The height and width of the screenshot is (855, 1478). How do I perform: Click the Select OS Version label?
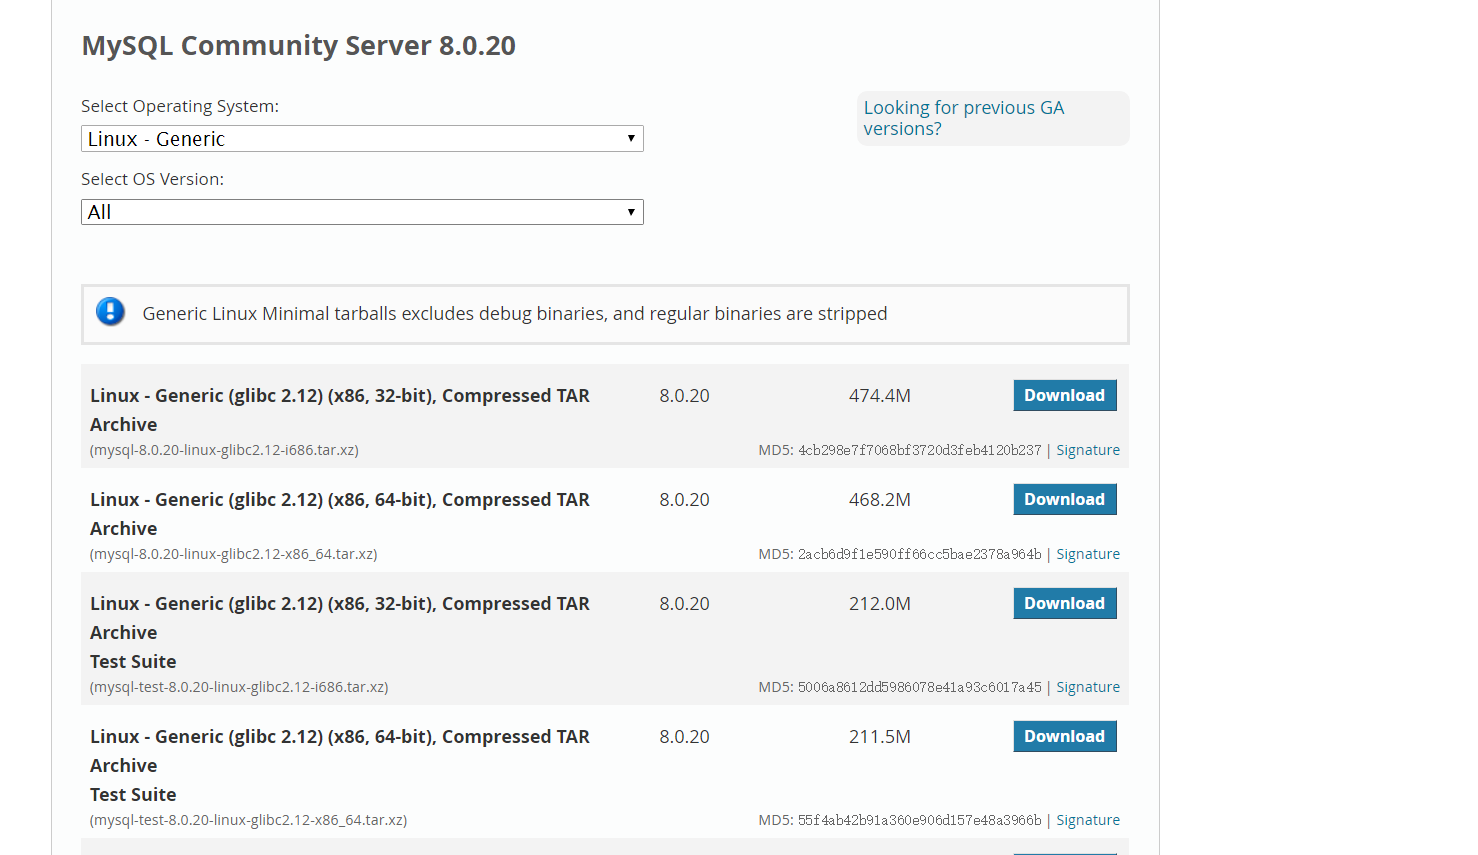tap(153, 179)
